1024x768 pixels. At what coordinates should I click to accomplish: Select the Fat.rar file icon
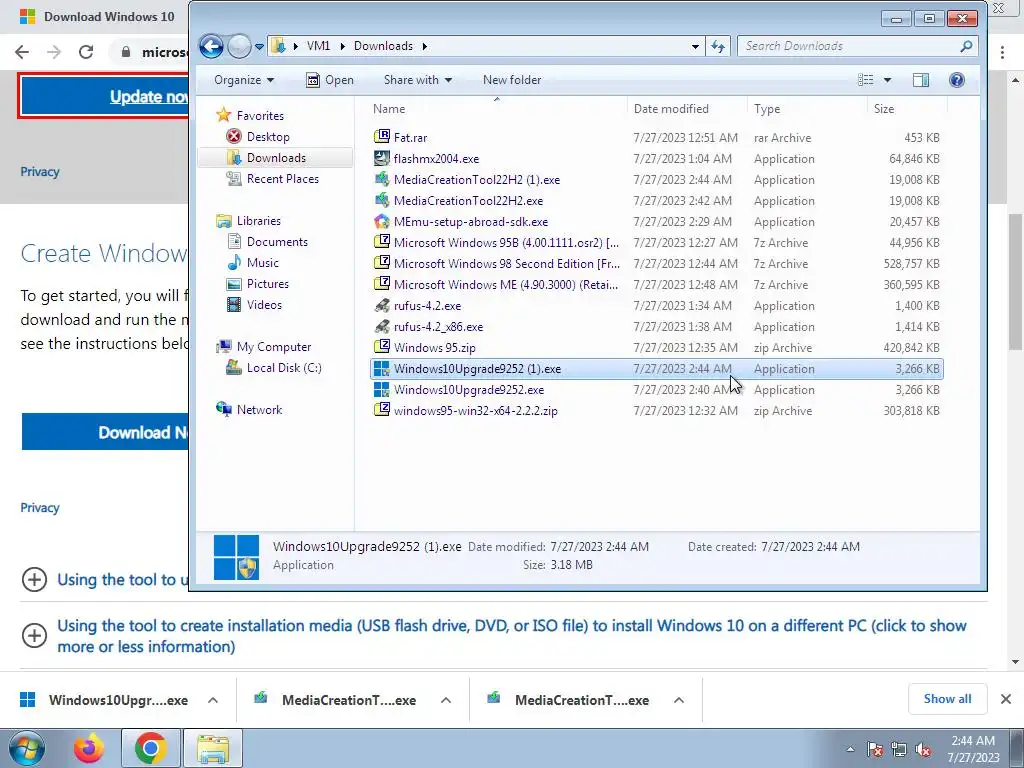[x=381, y=137]
